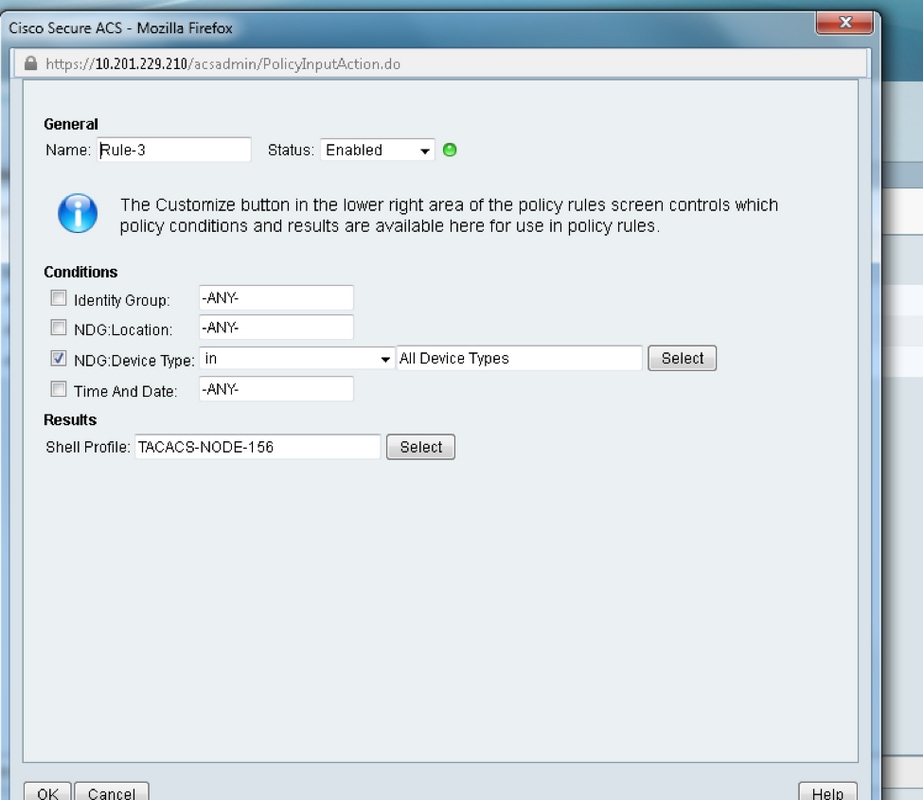Click the All Device Types field
This screenshot has height=800, width=923.
tap(519, 358)
